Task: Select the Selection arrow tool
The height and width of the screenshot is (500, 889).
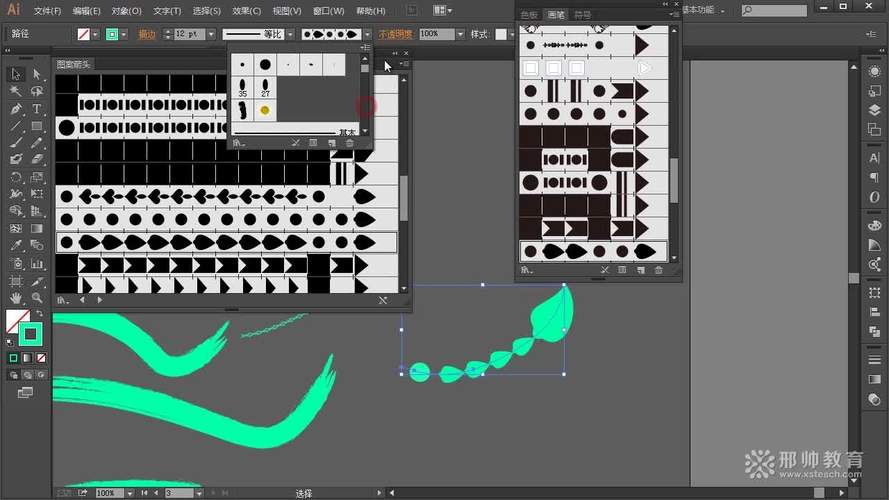Action: pos(16,74)
